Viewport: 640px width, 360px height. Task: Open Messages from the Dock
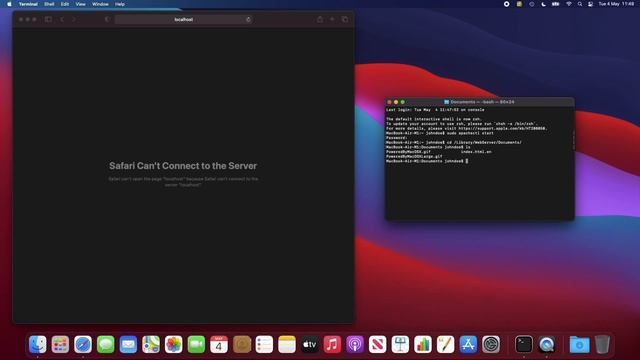pyautogui.click(x=106, y=344)
